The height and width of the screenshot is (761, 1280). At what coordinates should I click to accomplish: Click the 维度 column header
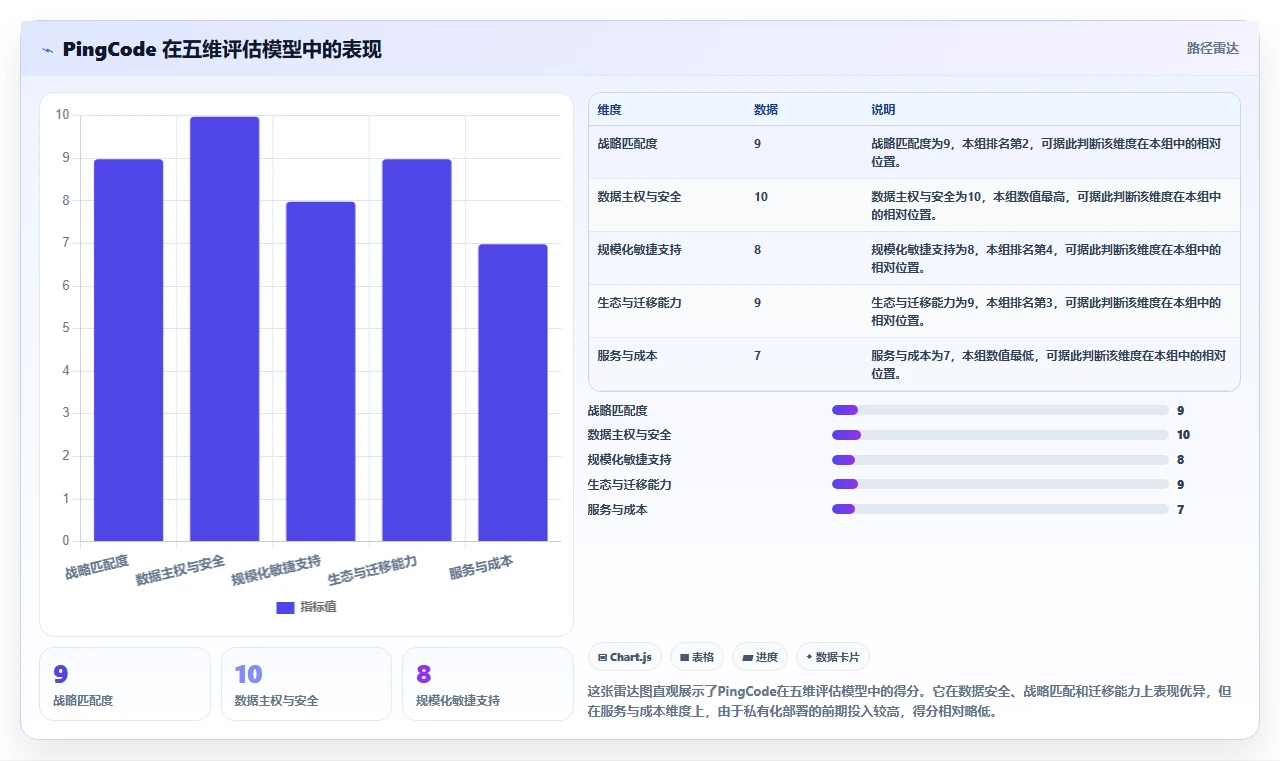(x=609, y=110)
